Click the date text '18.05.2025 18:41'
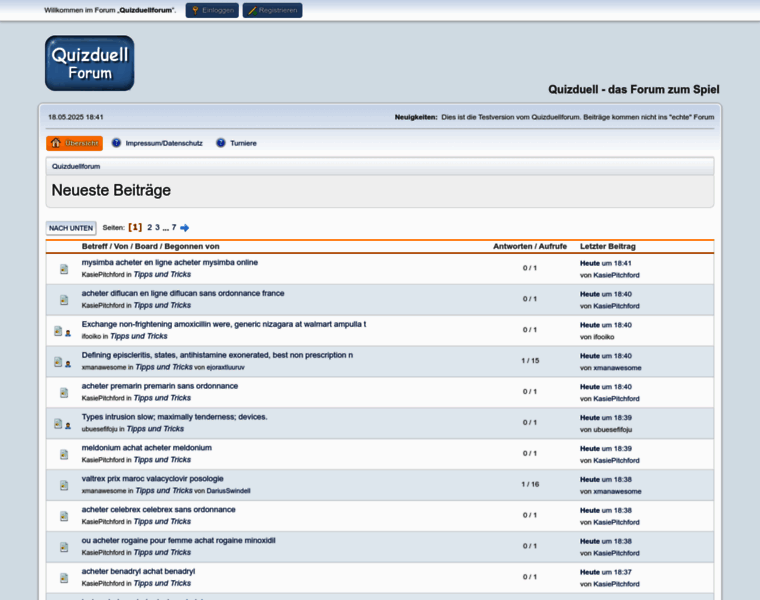 pyautogui.click(x=76, y=117)
